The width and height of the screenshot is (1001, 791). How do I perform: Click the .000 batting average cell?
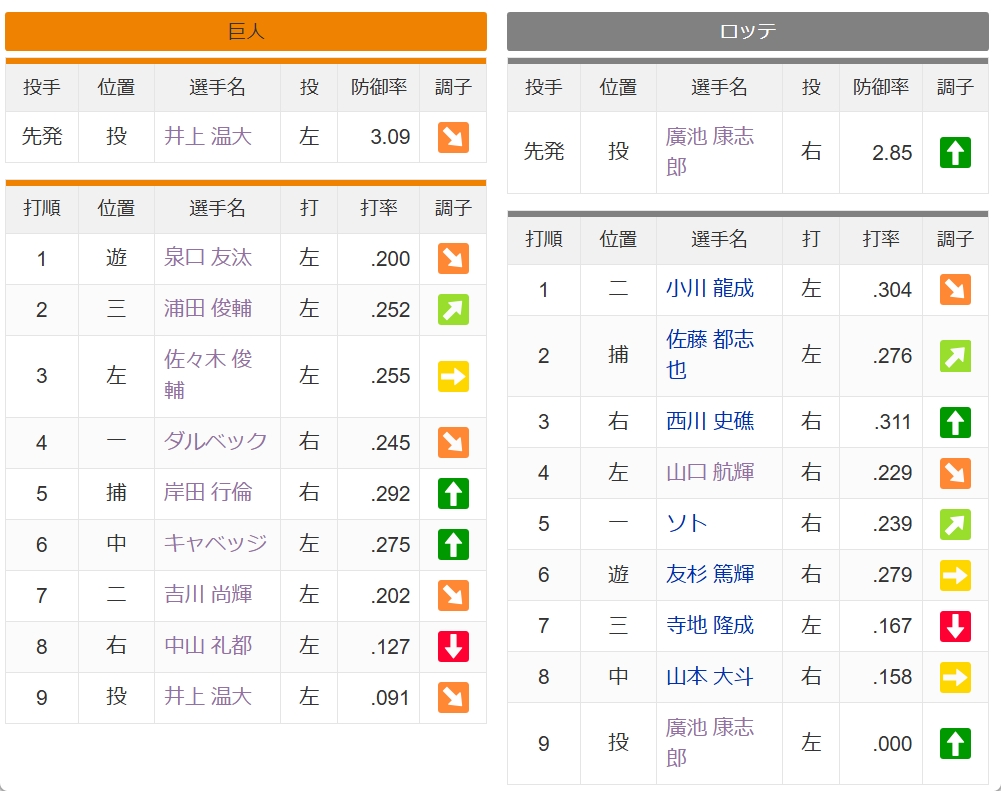pyautogui.click(x=881, y=744)
